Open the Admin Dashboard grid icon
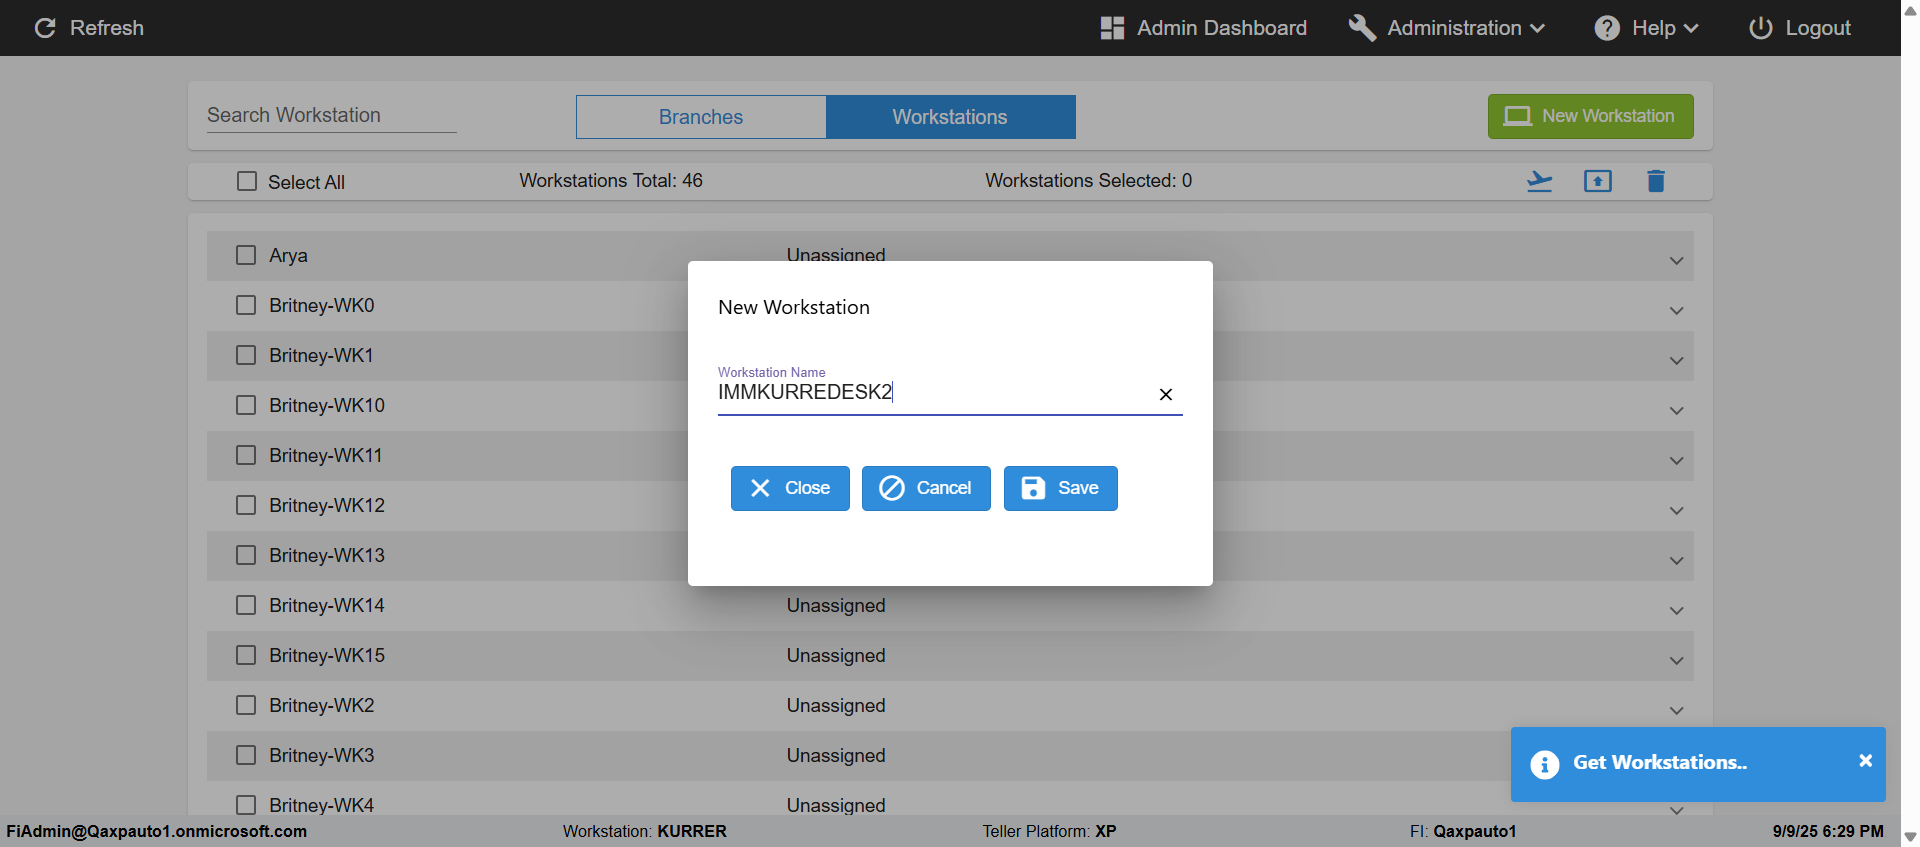 pyautogui.click(x=1112, y=28)
